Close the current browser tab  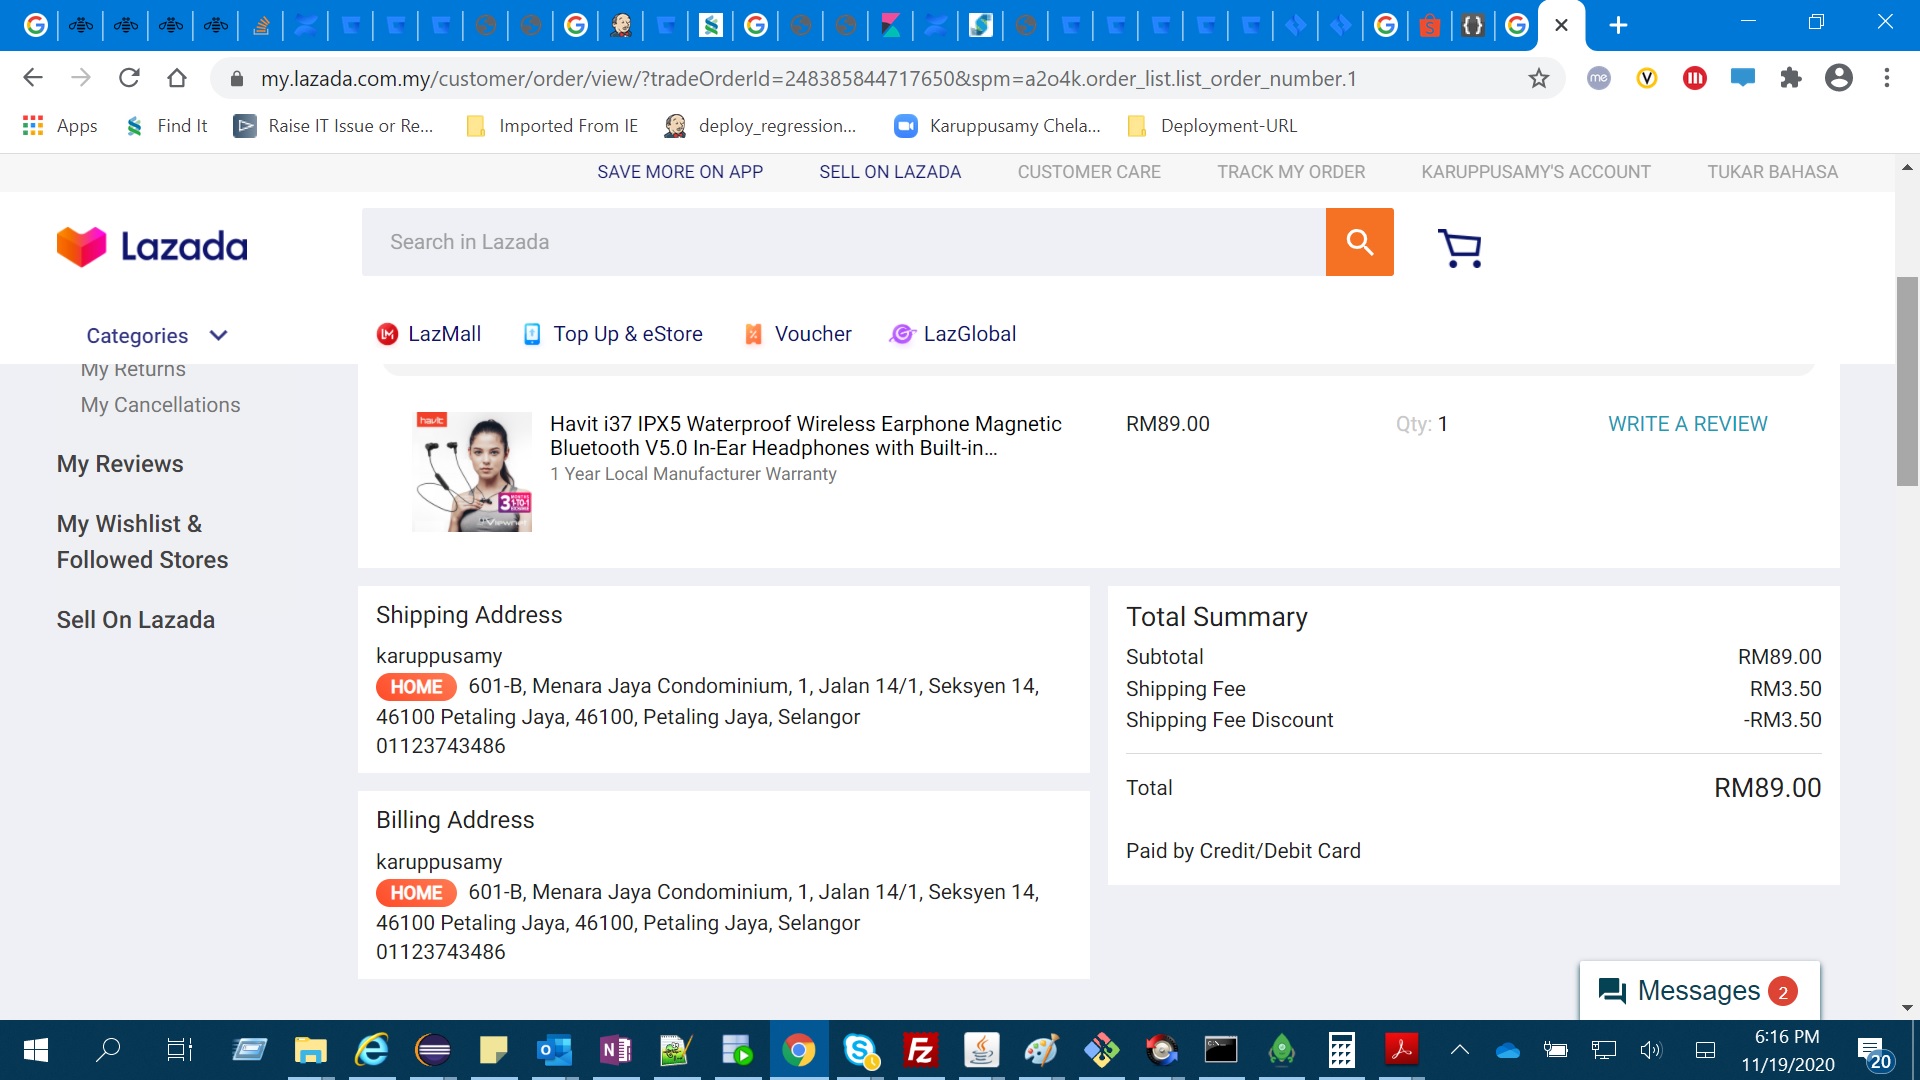click(x=1561, y=25)
